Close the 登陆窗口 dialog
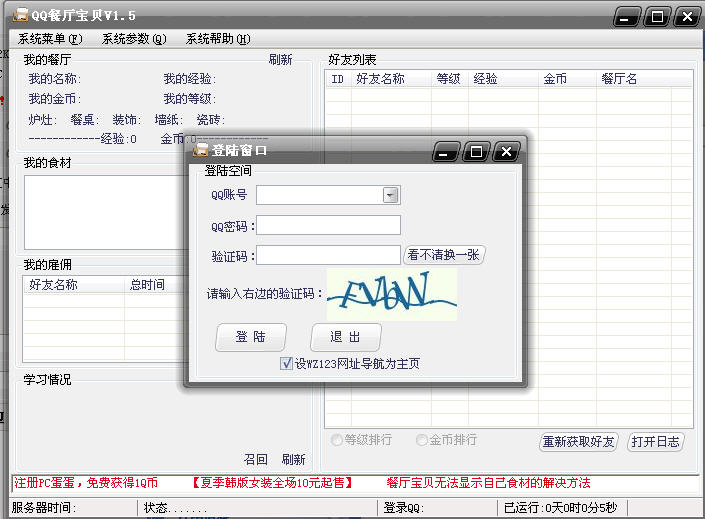 [507, 152]
